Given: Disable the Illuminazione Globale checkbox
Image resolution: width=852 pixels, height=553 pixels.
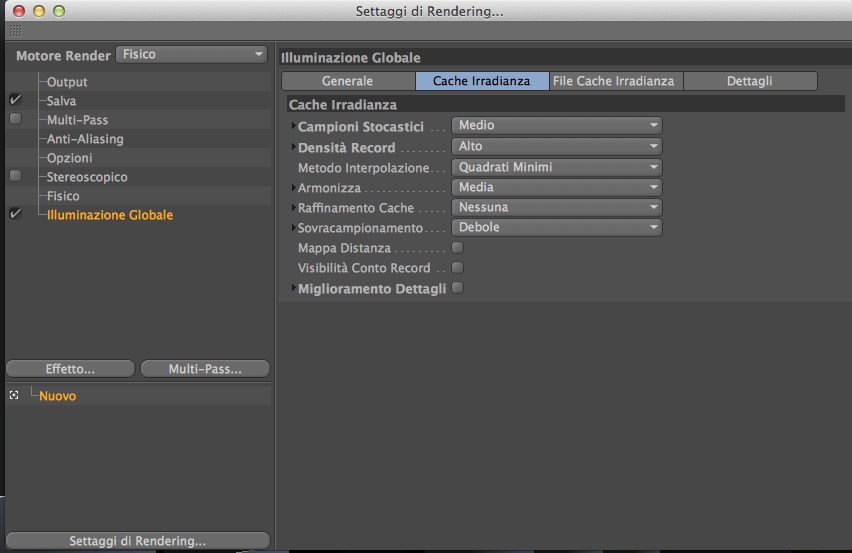Looking at the screenshot, I should point(15,214).
